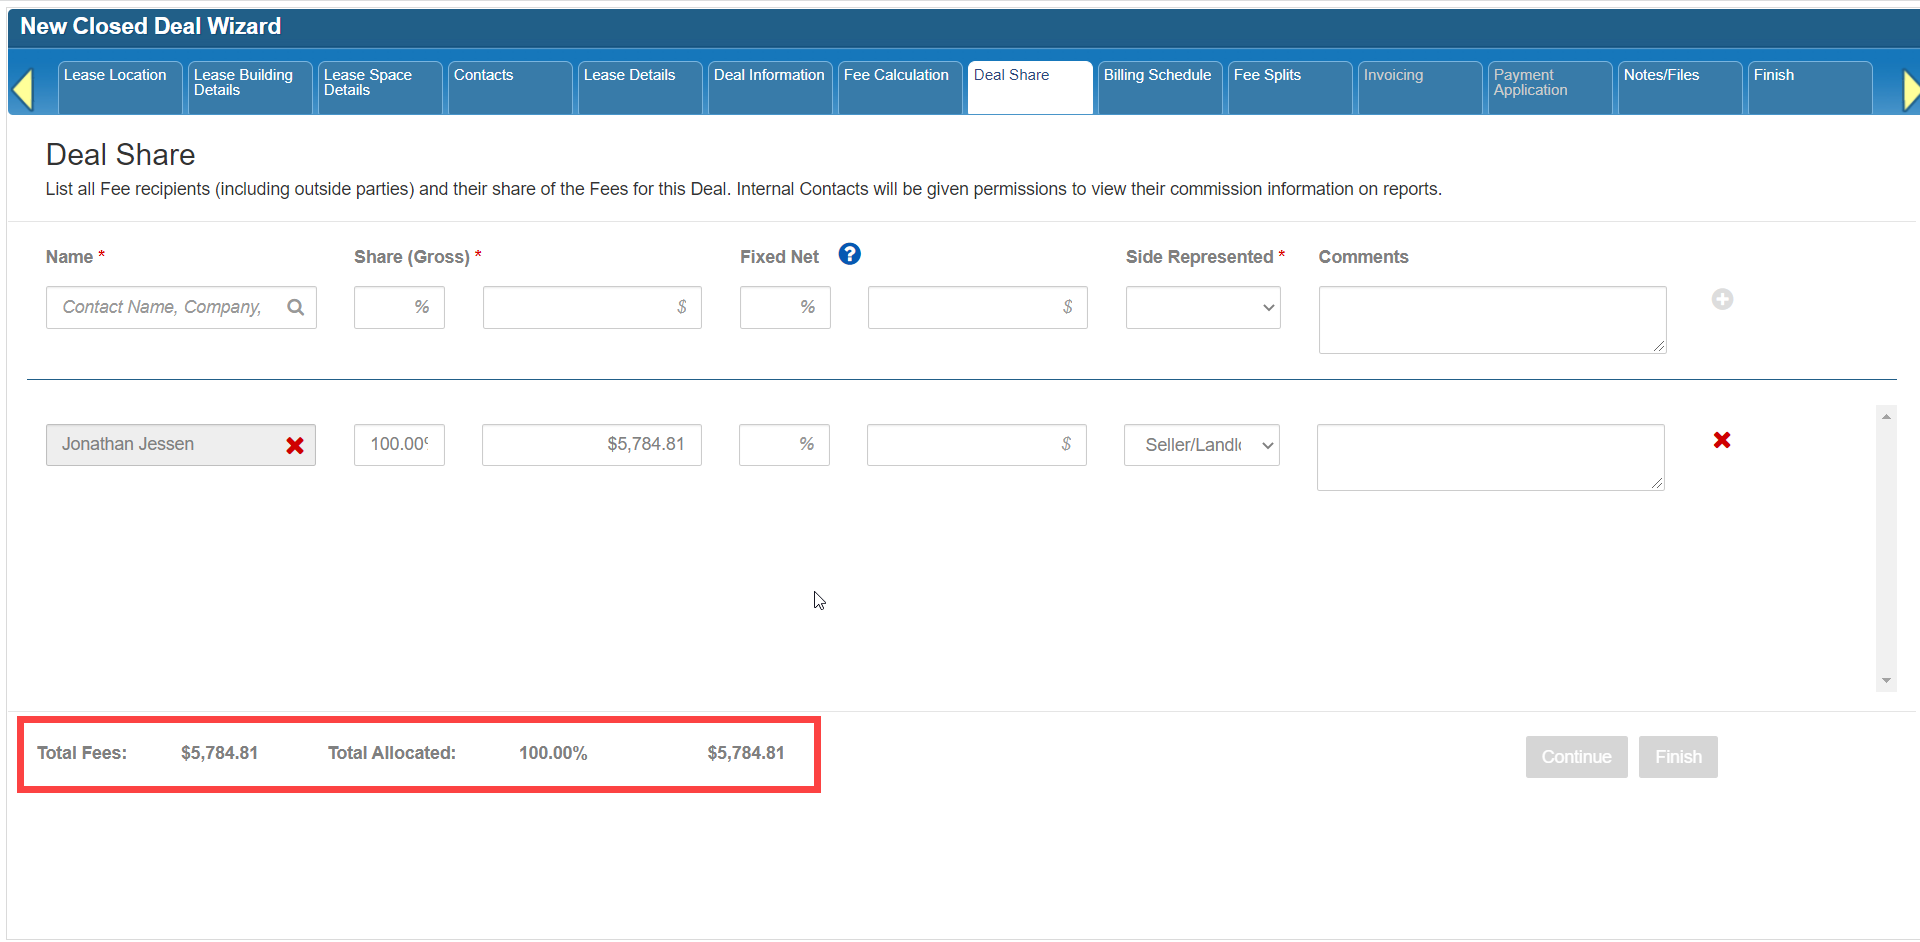
Task: Delete the Jonathan Jessen row with far-right red X
Action: click(1722, 440)
